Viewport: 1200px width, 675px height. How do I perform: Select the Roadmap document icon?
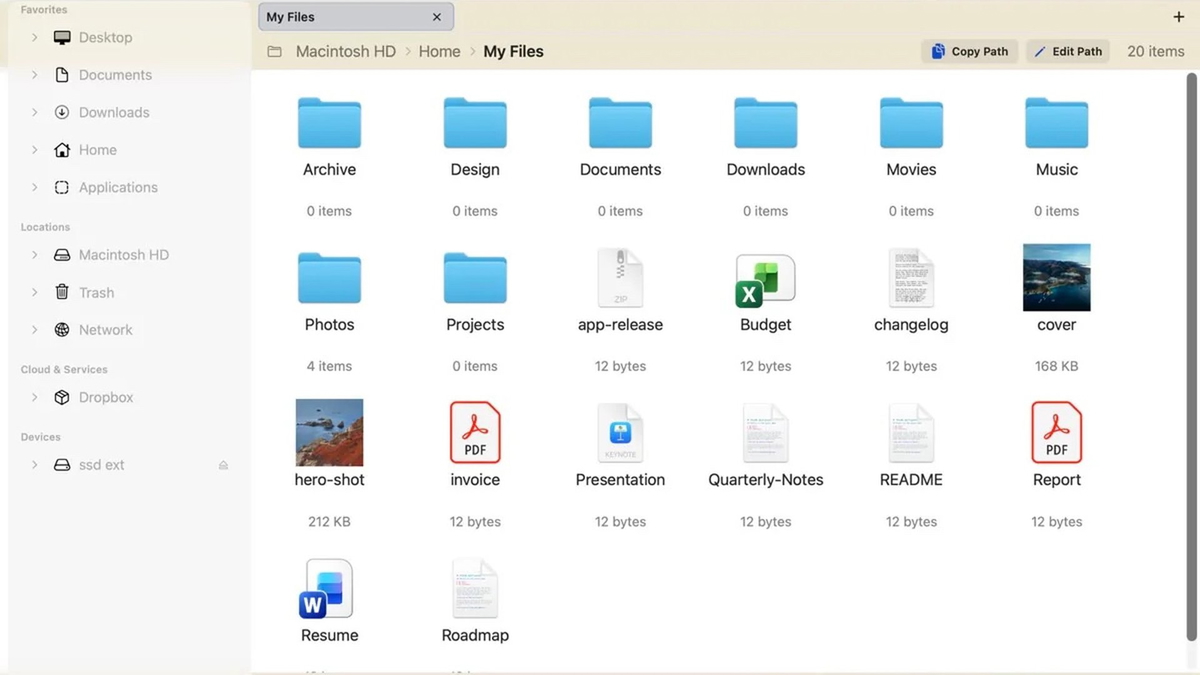(475, 588)
